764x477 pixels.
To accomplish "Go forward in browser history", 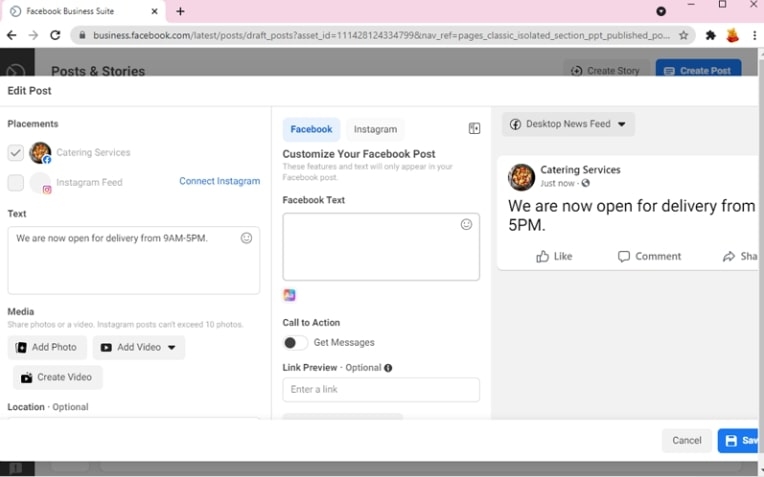I will point(33,35).
